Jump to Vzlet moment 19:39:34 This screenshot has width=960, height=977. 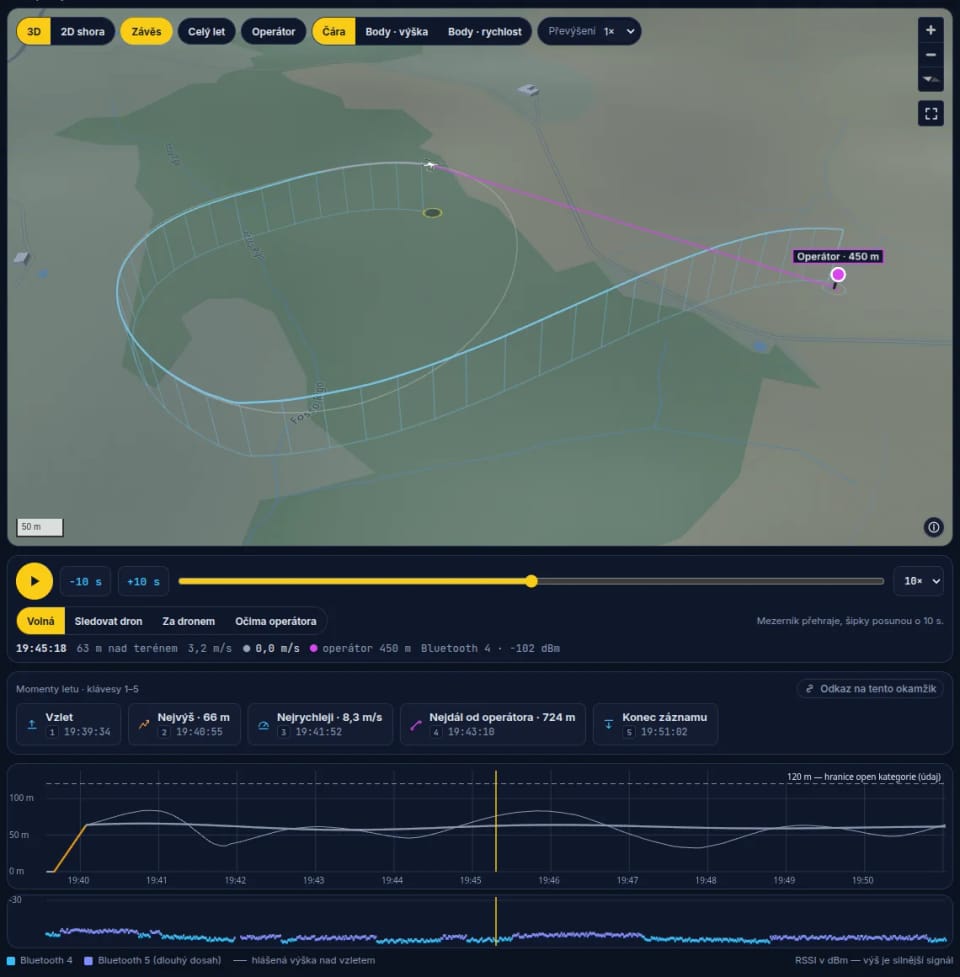pos(69,724)
